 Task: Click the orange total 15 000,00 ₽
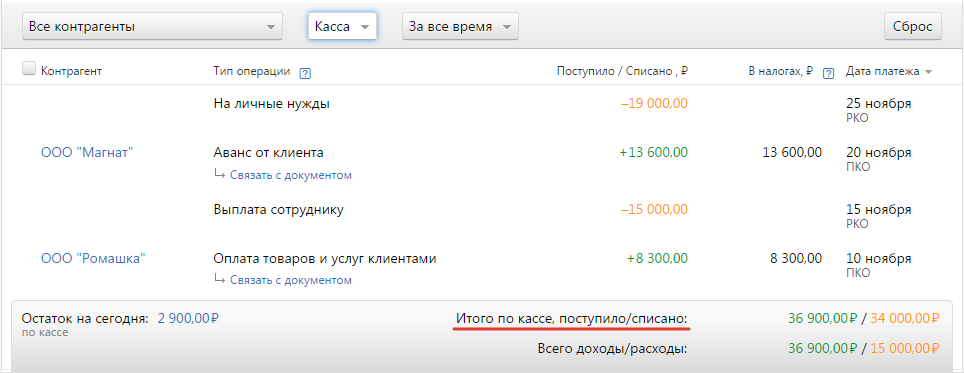coord(905,349)
